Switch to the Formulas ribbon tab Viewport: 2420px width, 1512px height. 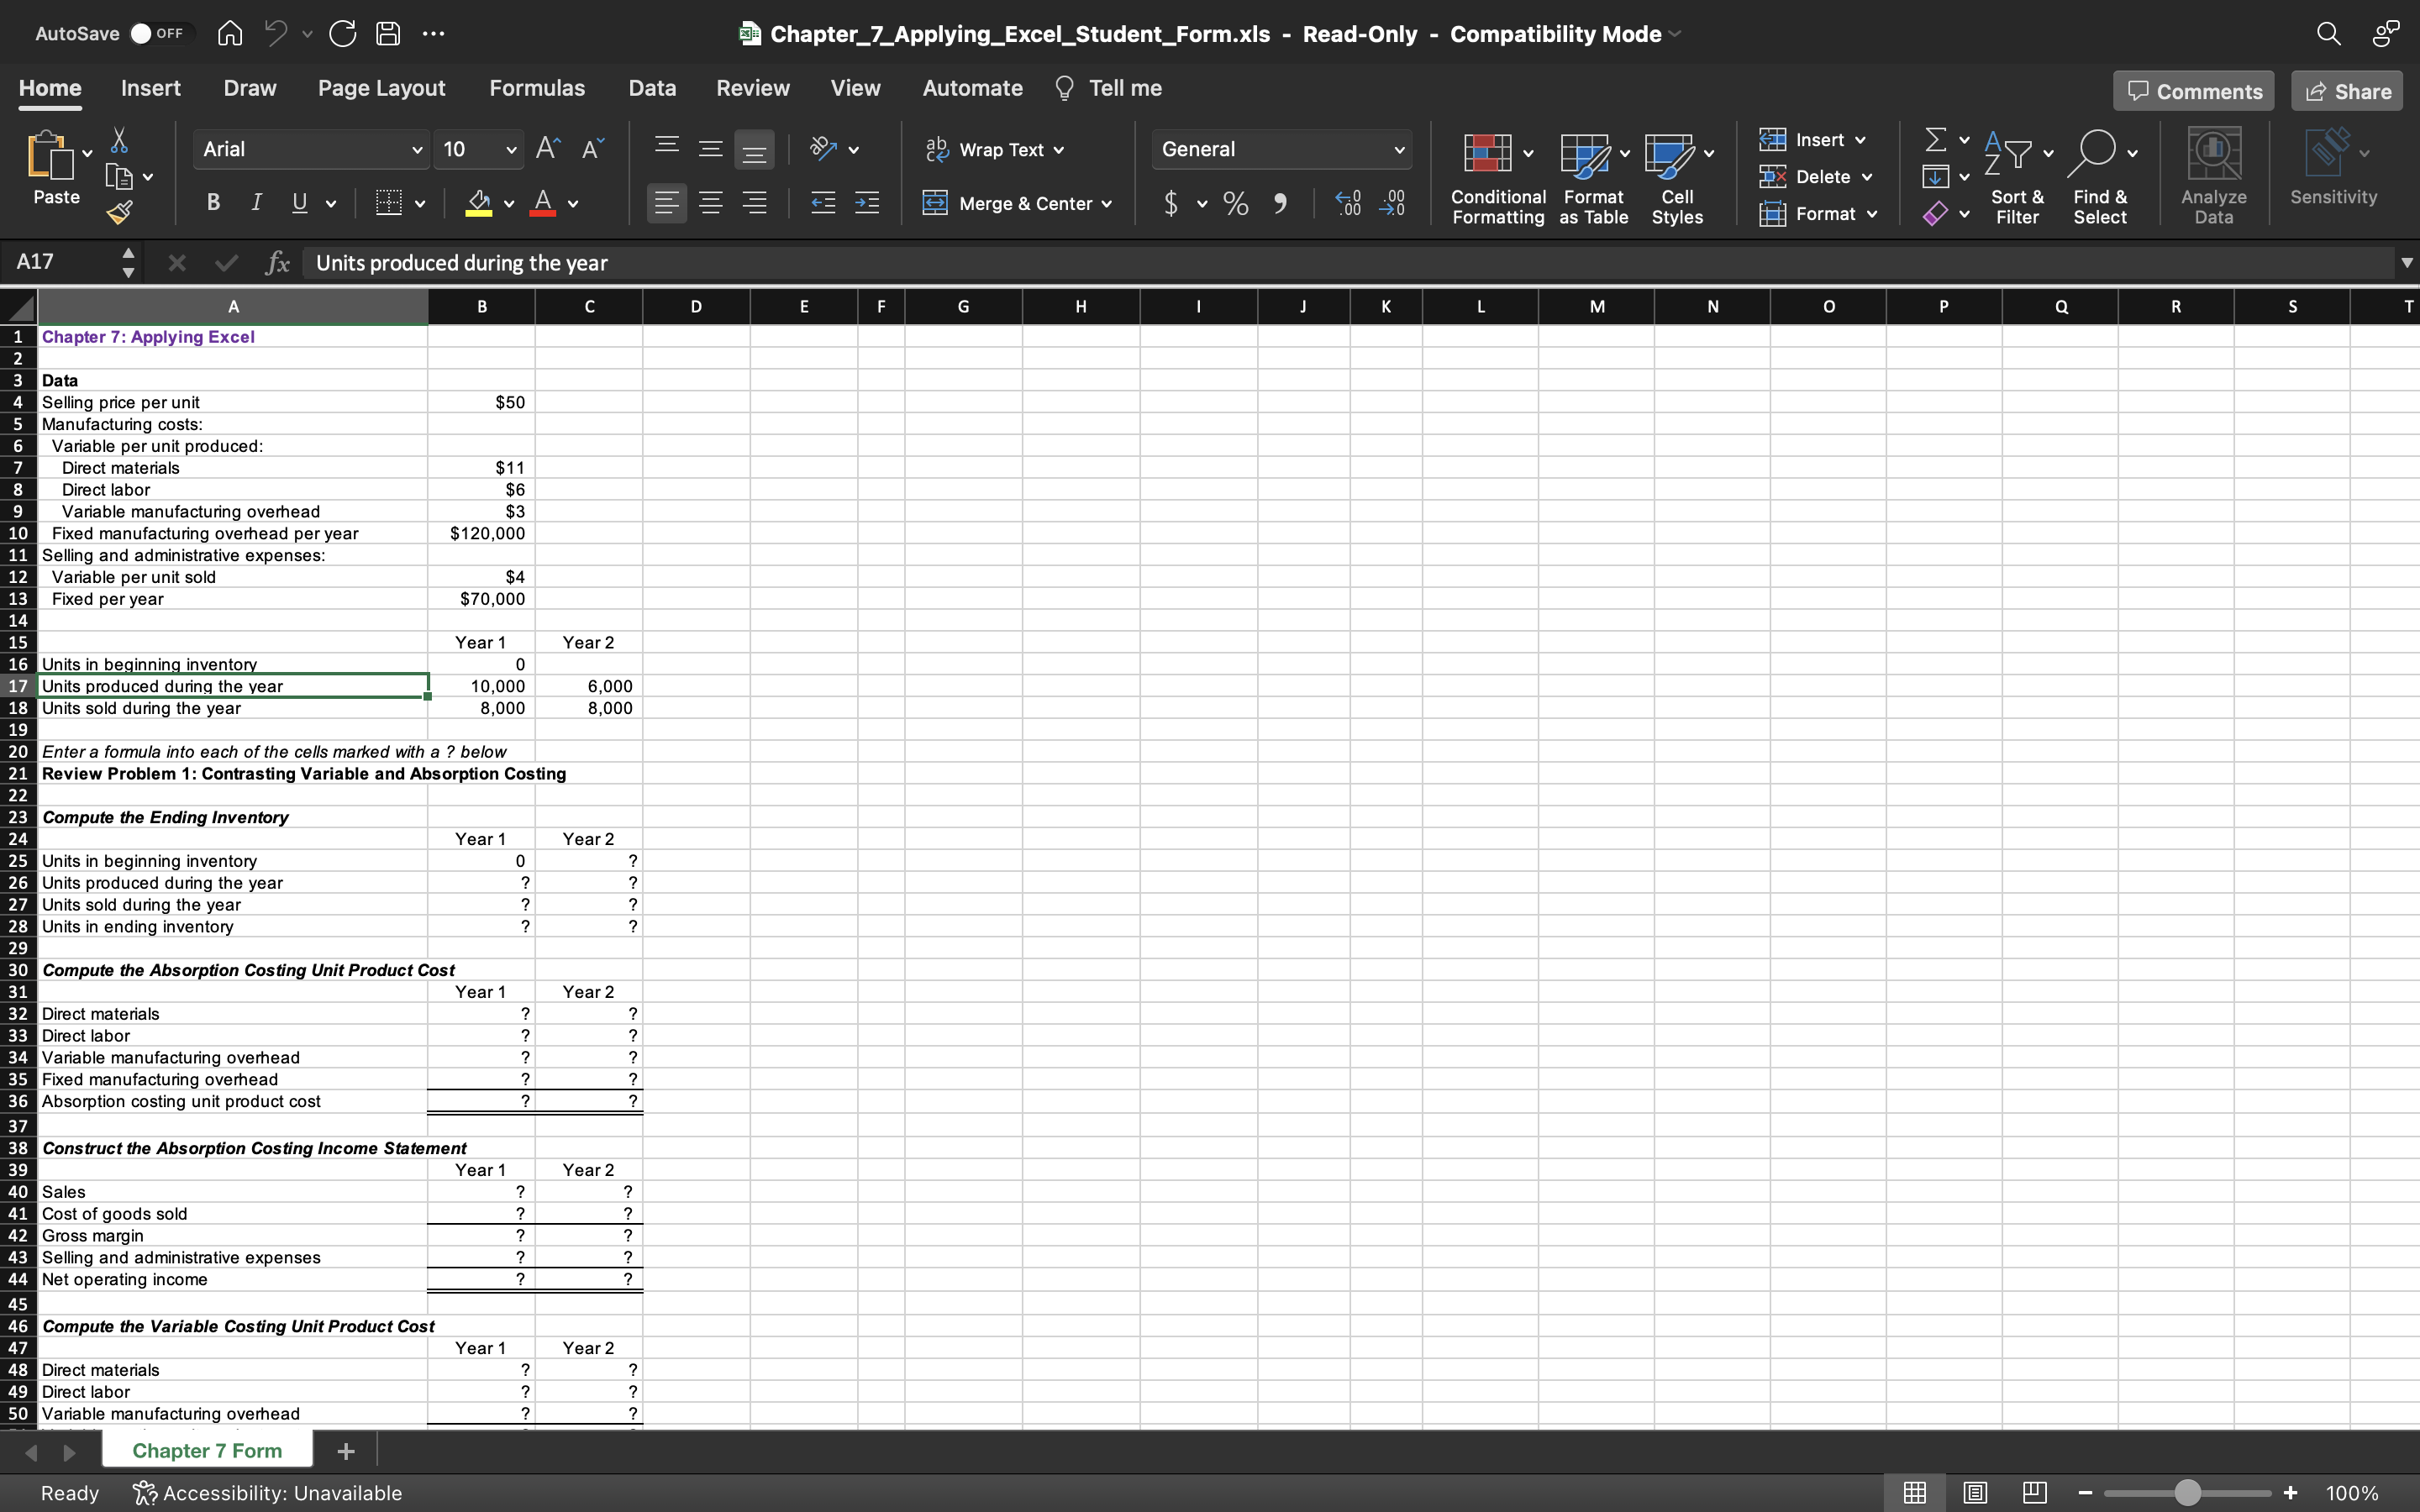tap(537, 88)
